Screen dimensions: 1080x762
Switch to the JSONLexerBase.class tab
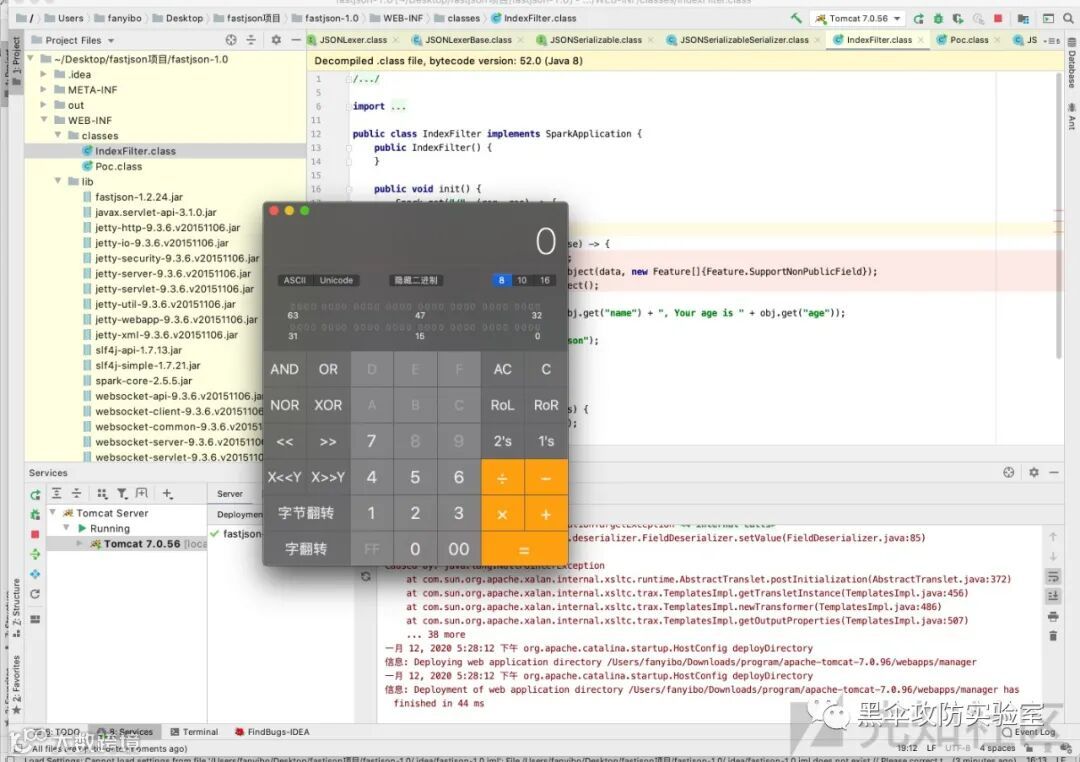[x=468, y=40]
